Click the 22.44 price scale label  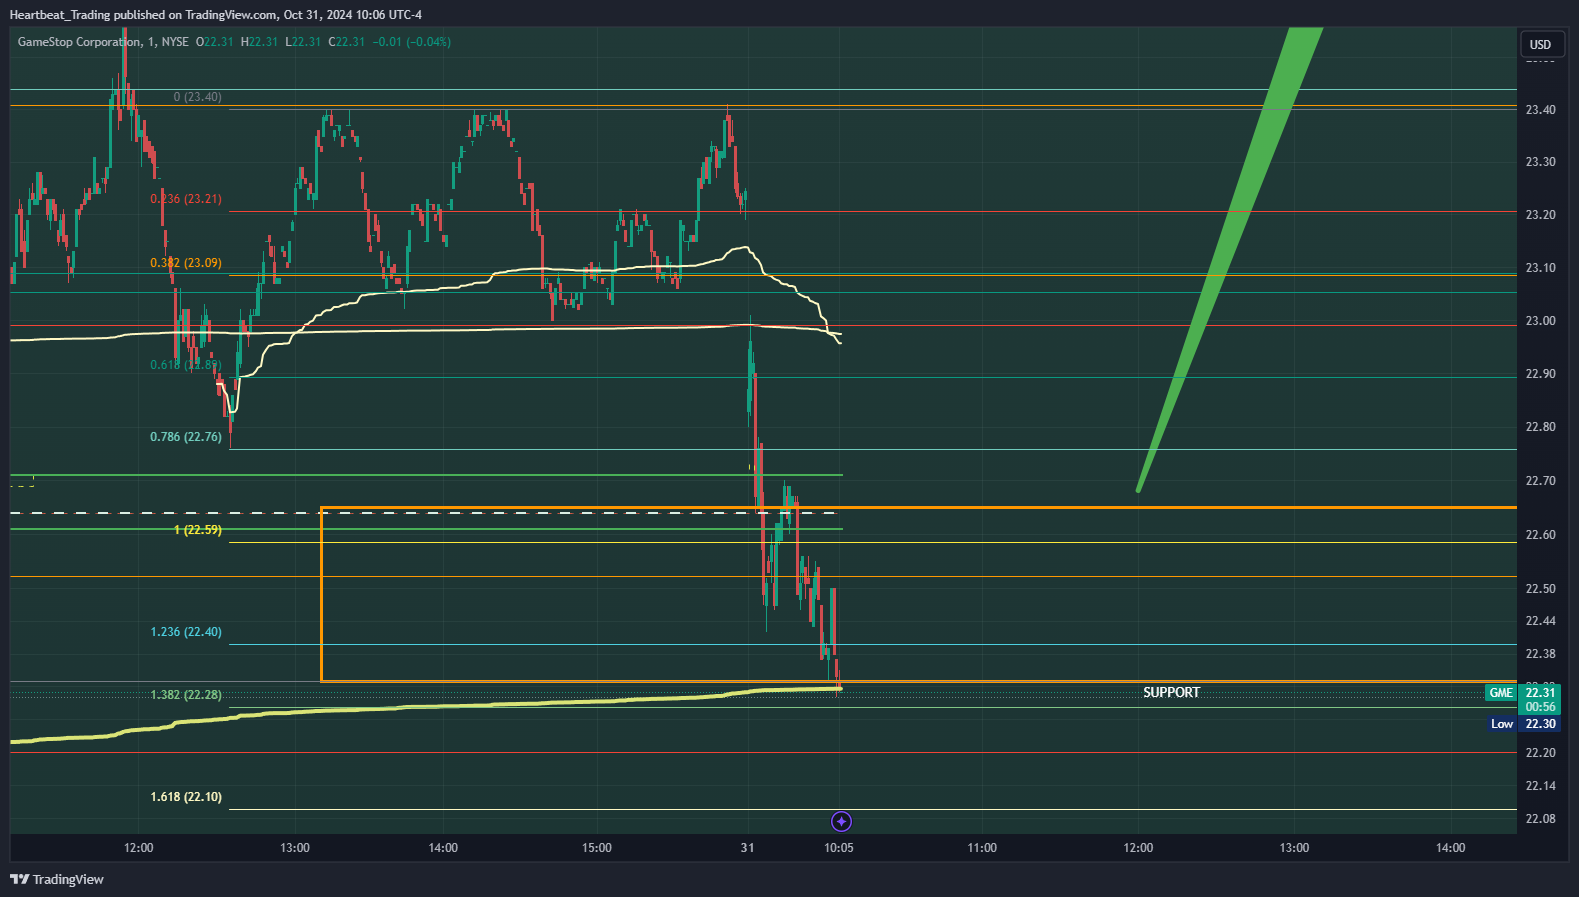click(1540, 621)
